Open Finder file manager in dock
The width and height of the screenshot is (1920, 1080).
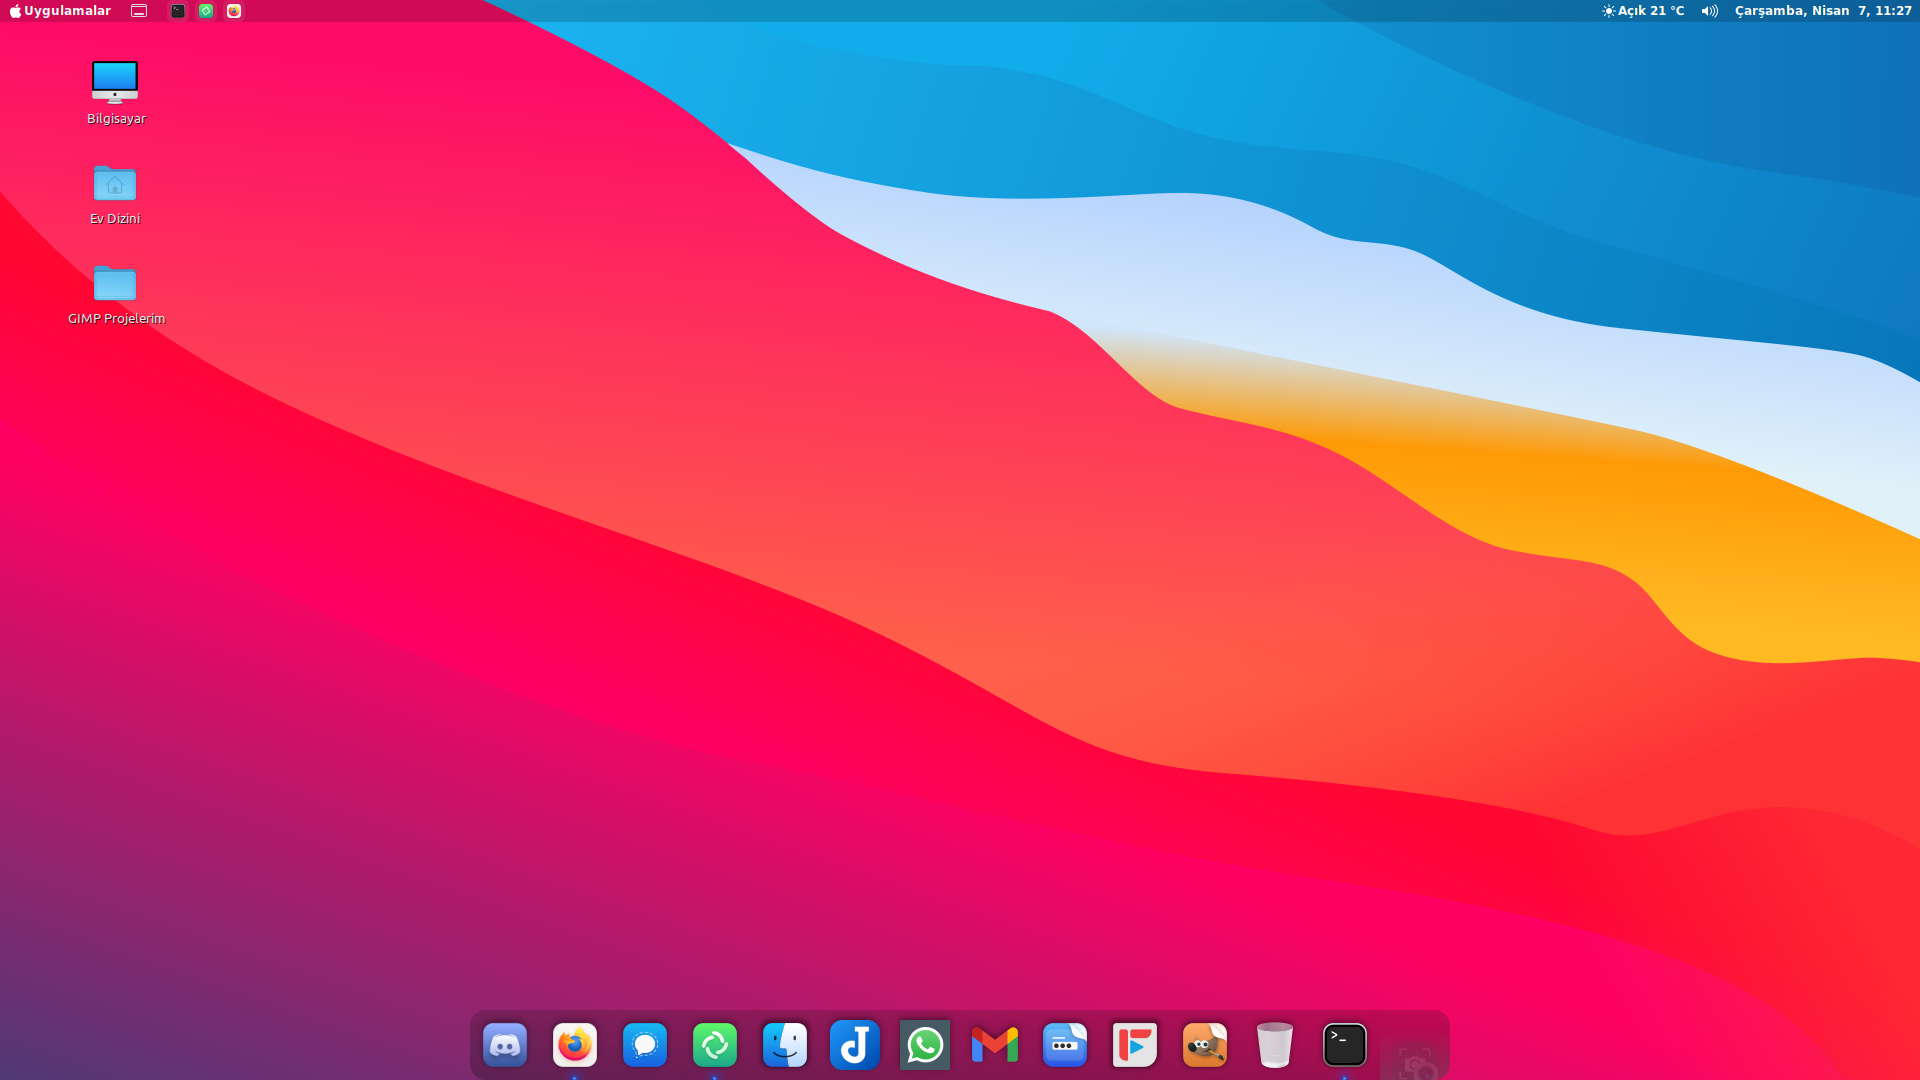pos(785,1045)
